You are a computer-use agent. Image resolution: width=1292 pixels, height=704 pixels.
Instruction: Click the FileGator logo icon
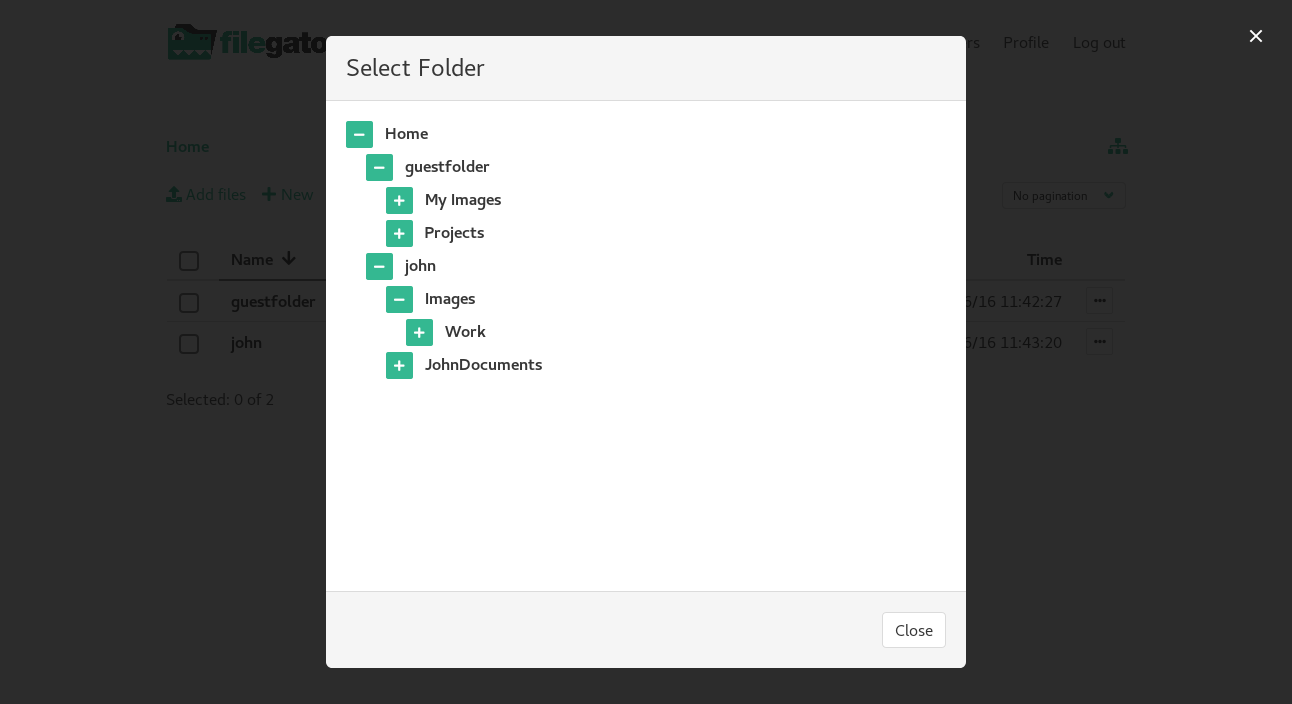(191, 41)
